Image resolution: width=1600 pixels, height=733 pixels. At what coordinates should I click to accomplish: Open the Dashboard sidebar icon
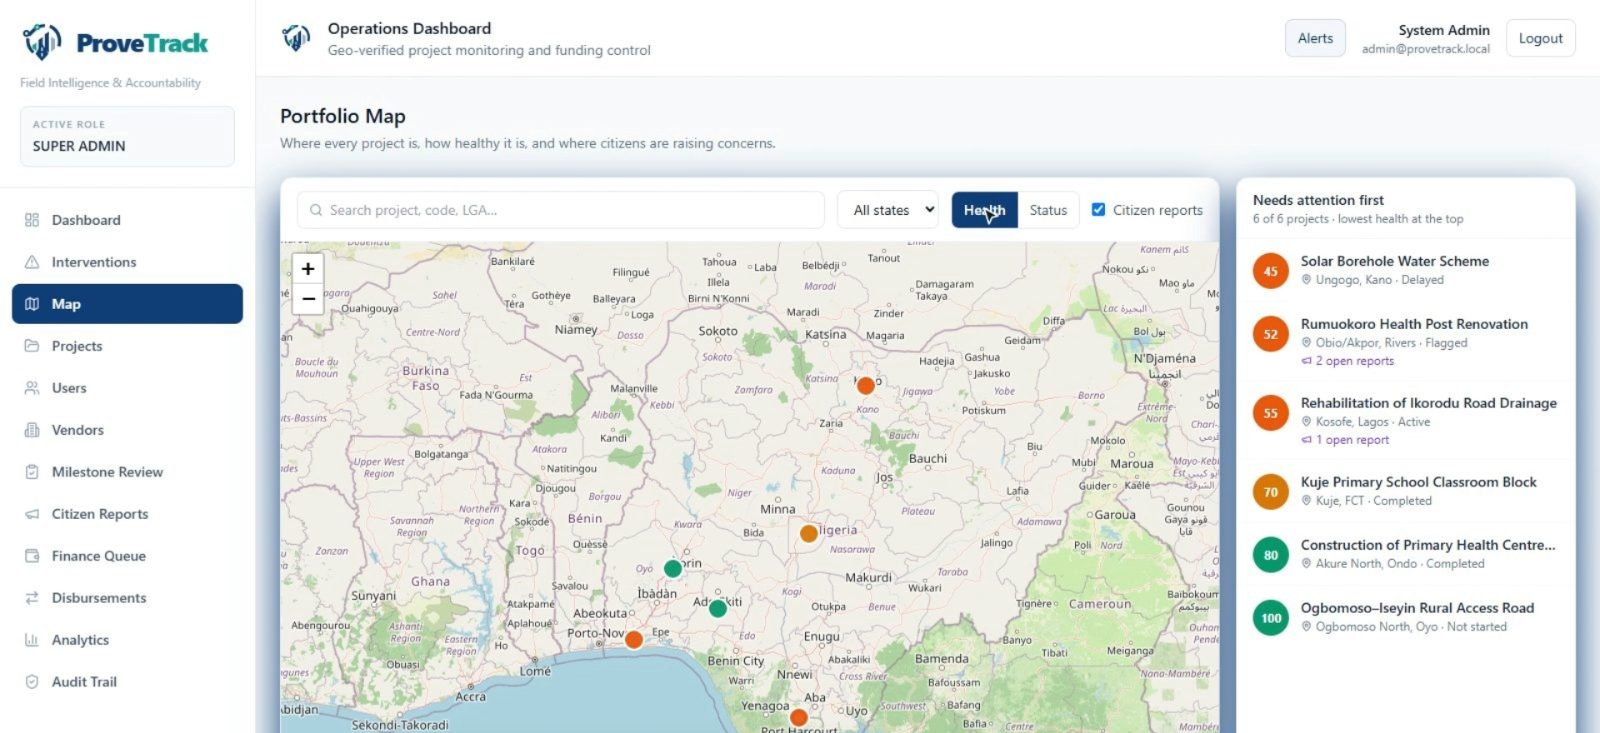(32, 220)
